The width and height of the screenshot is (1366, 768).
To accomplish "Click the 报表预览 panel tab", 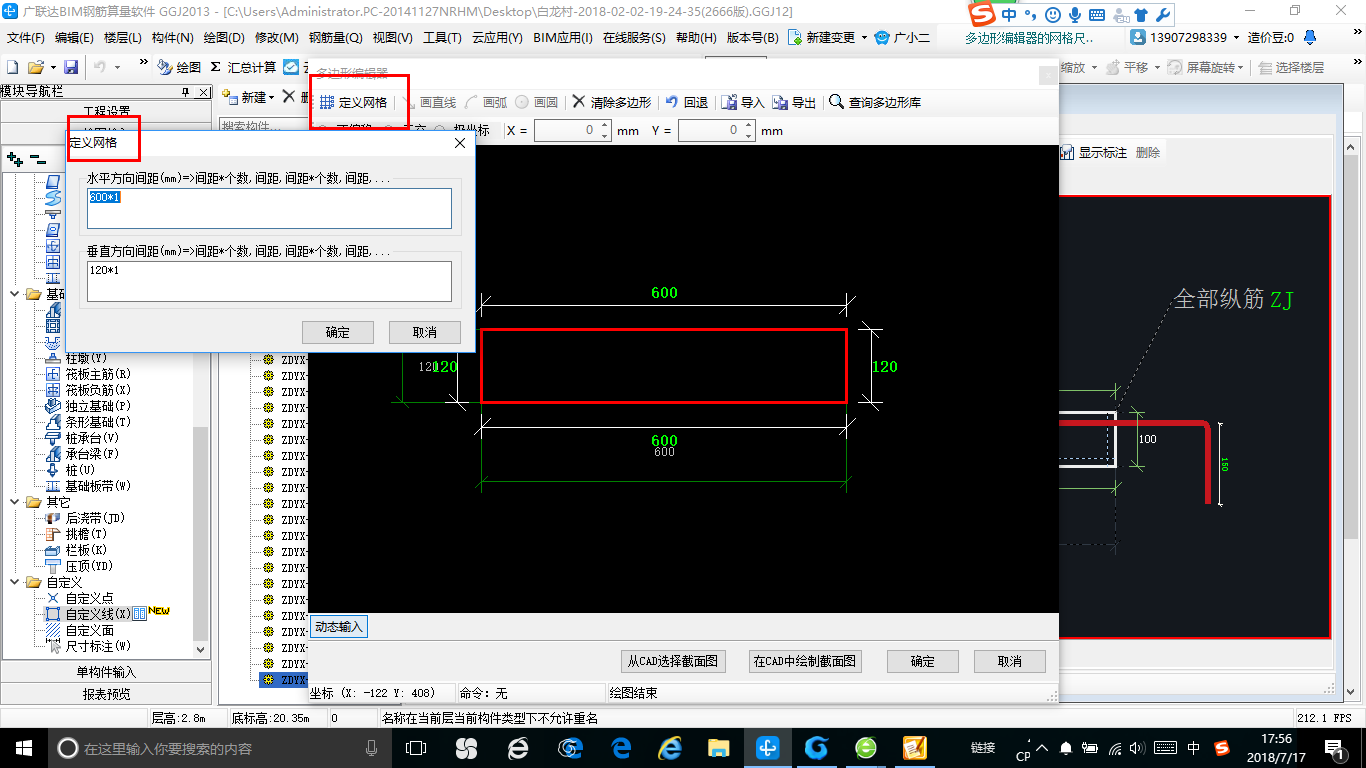I will (x=105, y=694).
